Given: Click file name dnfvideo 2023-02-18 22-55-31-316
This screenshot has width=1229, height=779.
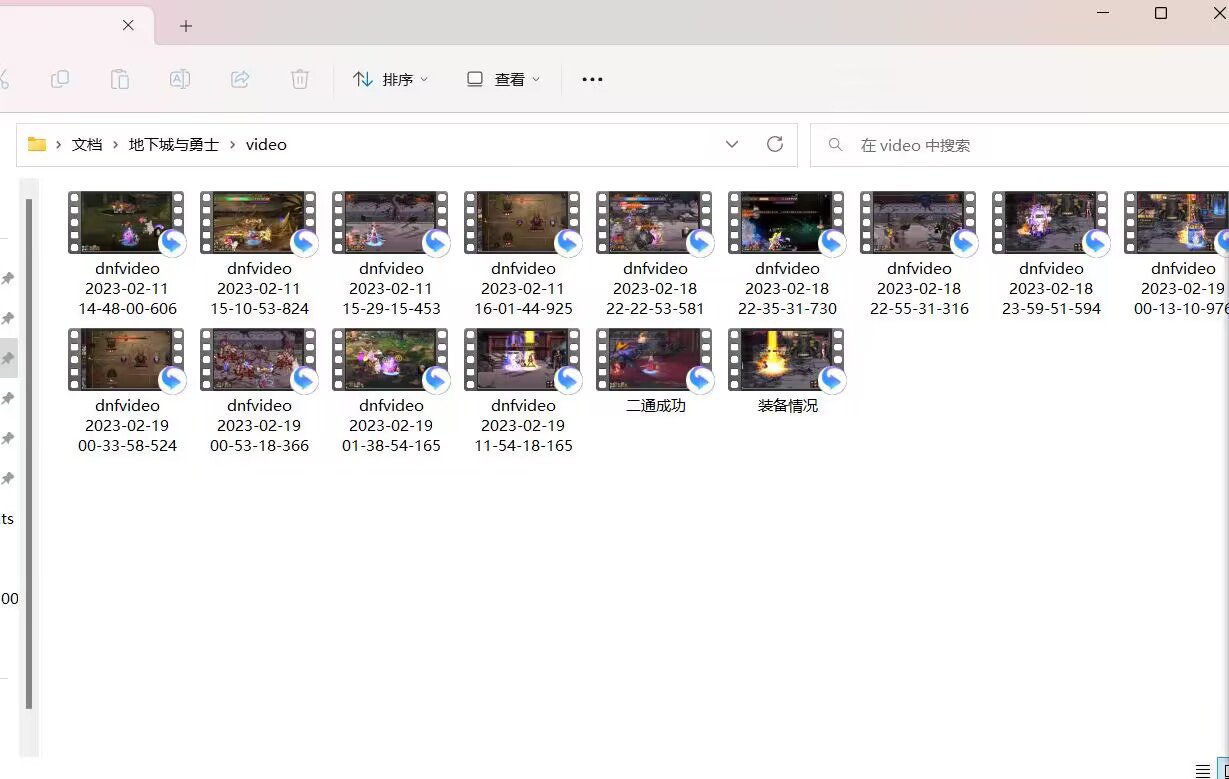Looking at the screenshot, I should [x=919, y=288].
